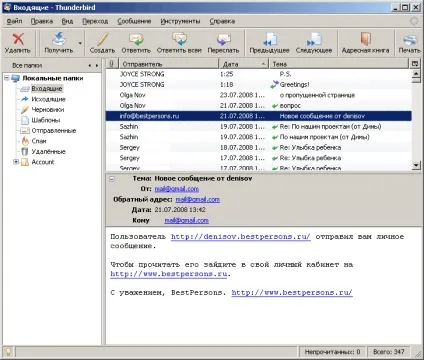Viewport: 424px width, 360px height.
Task: Go to next message with Следующее
Action: (314, 43)
